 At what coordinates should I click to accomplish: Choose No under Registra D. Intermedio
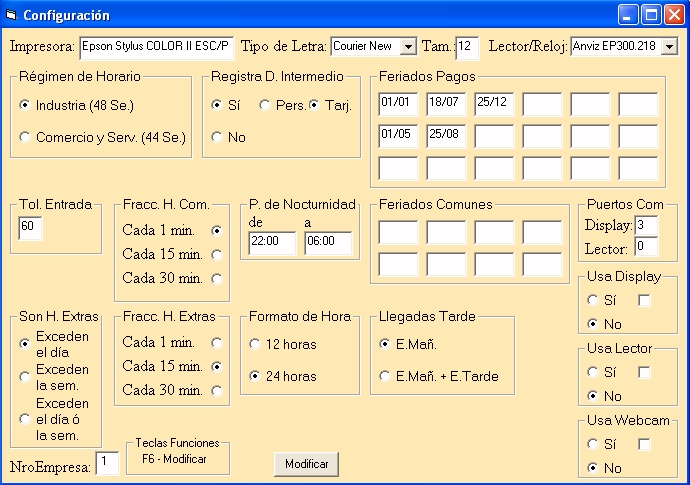tap(217, 138)
